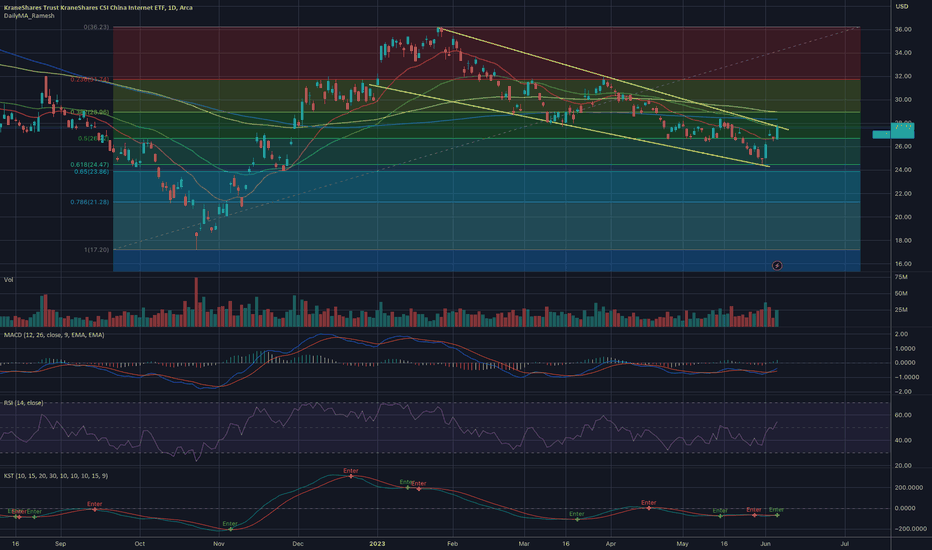Click the 75M volume axis label
The image size is (932, 550).
pyautogui.click(x=901, y=278)
